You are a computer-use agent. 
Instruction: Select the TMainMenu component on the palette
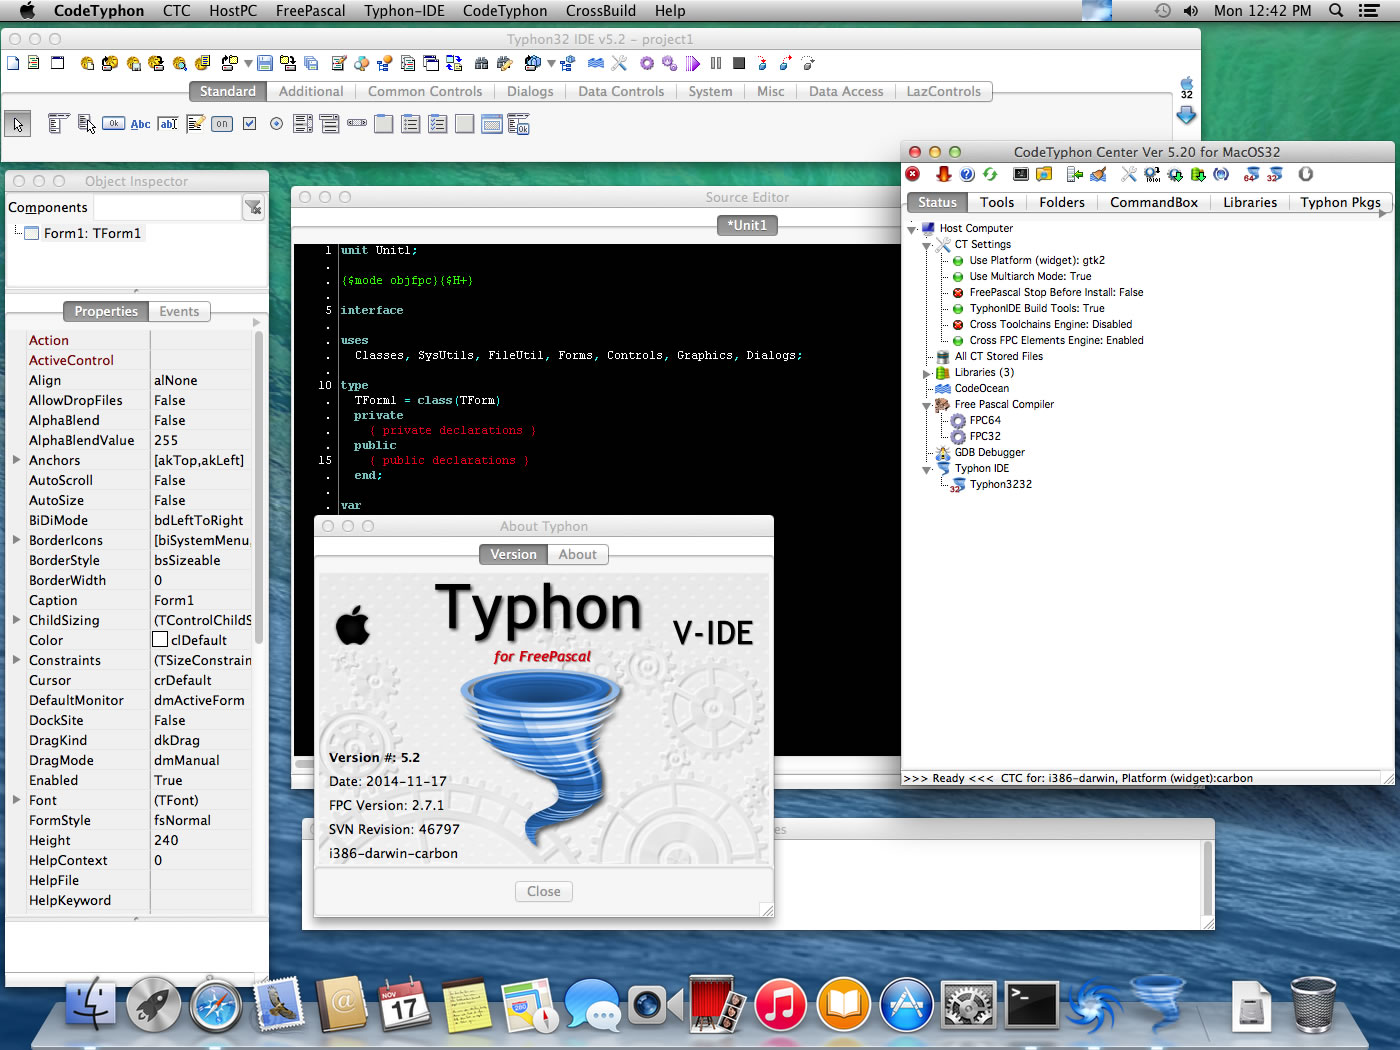(x=59, y=124)
